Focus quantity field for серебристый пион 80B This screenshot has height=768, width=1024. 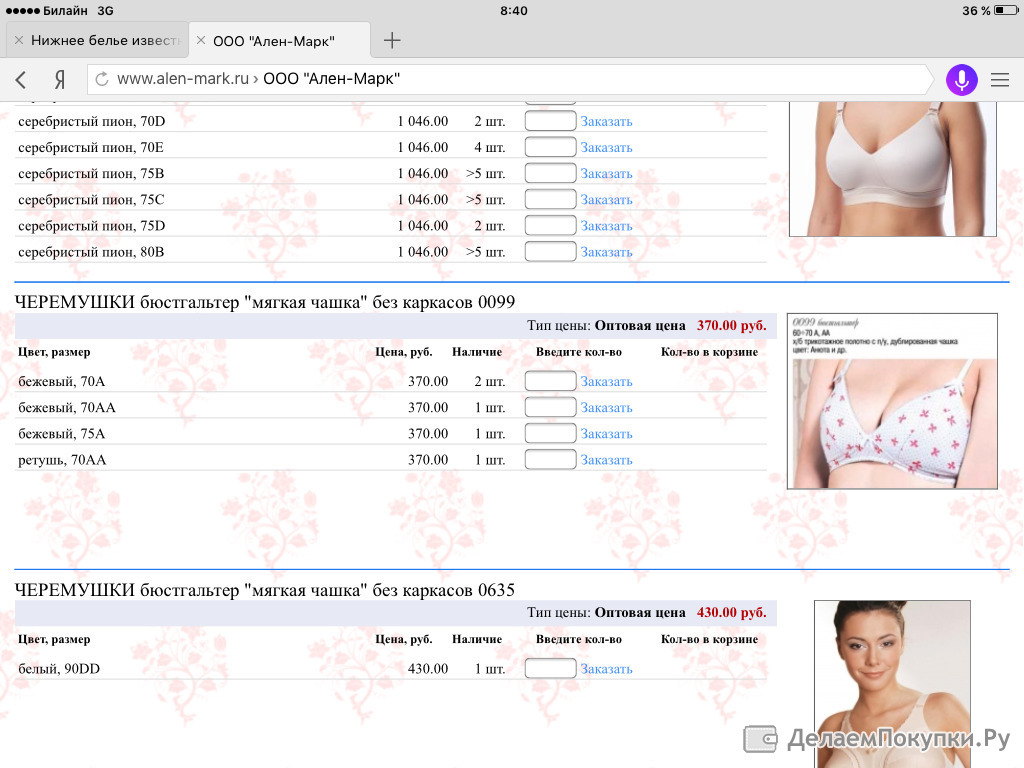tap(551, 251)
